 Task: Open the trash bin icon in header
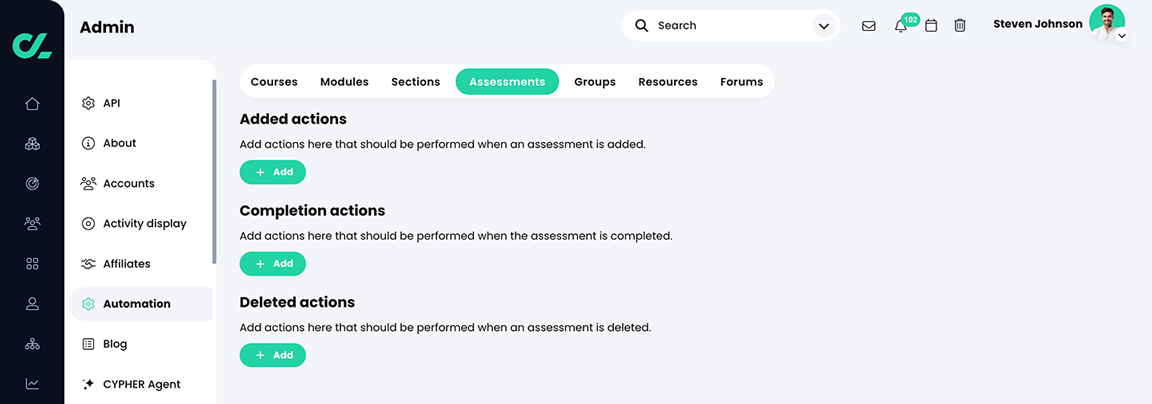point(960,26)
